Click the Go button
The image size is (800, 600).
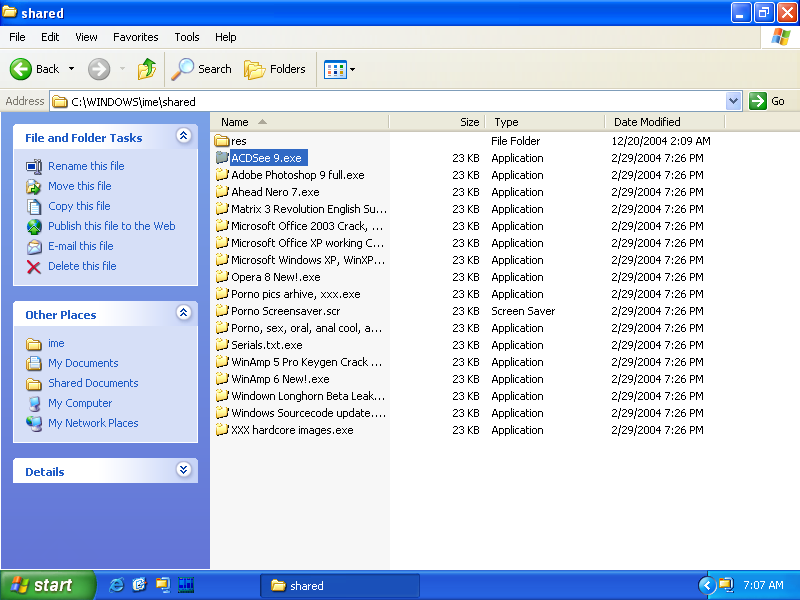click(767, 101)
